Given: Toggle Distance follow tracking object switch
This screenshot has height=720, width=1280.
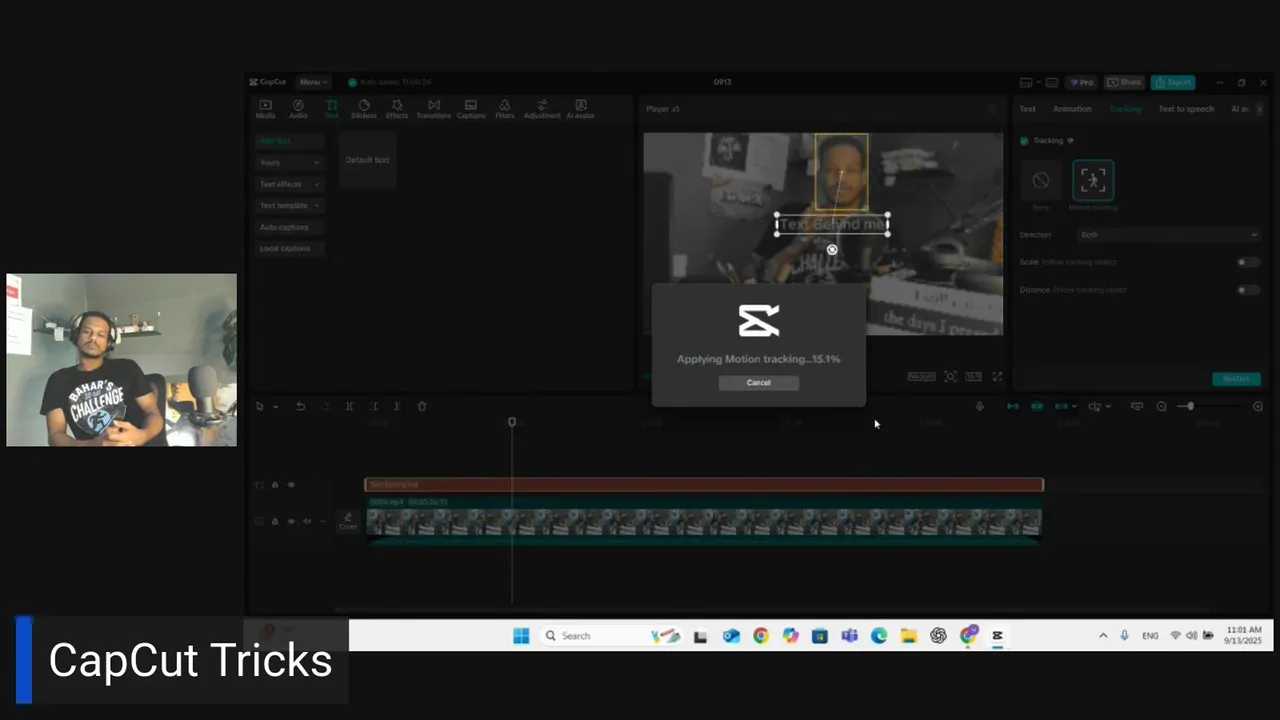Looking at the screenshot, I should coord(1248,290).
